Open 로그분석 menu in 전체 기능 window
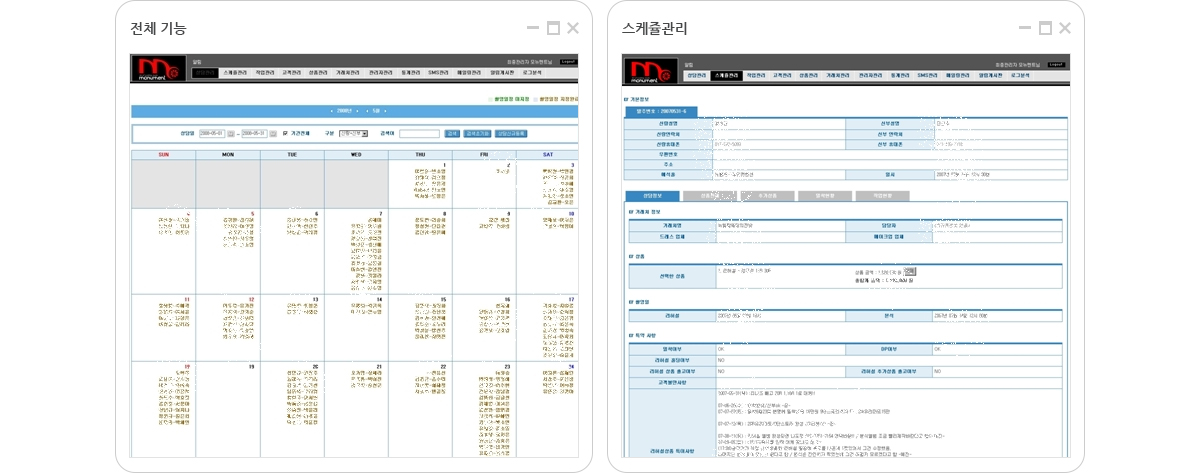 pyautogui.click(x=532, y=73)
